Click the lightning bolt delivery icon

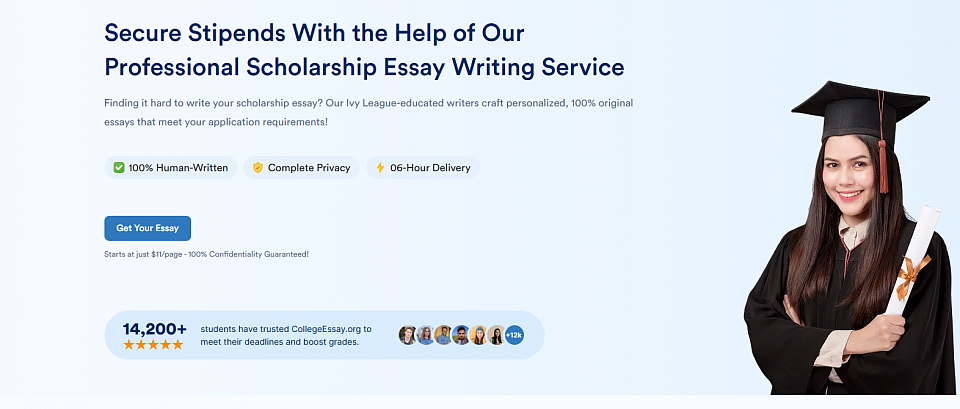(x=380, y=168)
